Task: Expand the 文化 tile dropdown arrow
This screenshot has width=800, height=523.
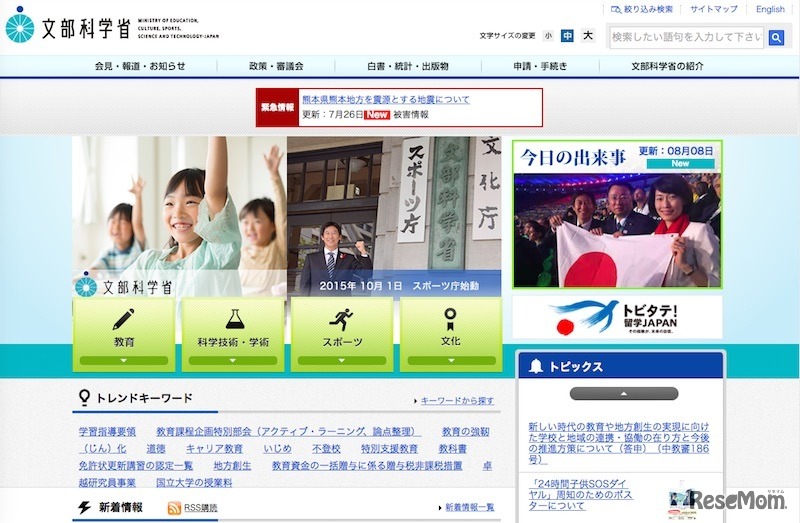Action: pos(451,360)
